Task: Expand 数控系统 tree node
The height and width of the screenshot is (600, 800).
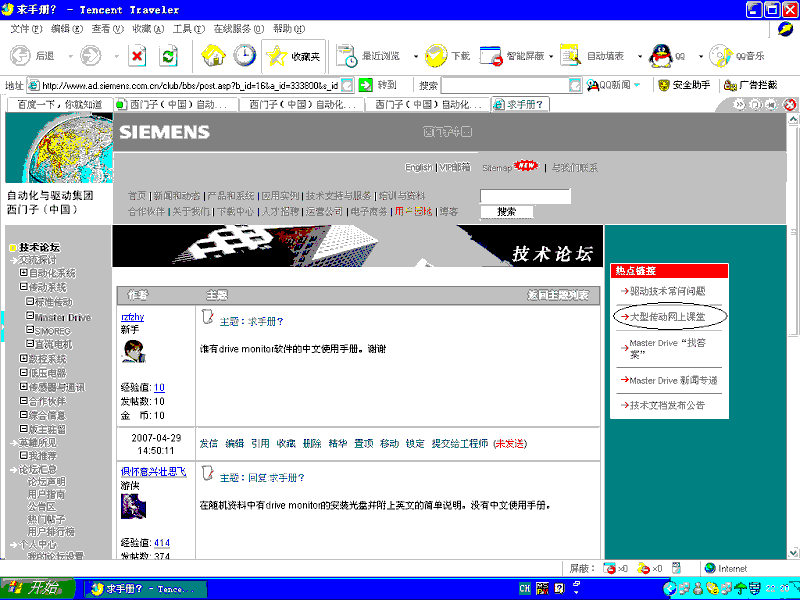Action: 23,359
